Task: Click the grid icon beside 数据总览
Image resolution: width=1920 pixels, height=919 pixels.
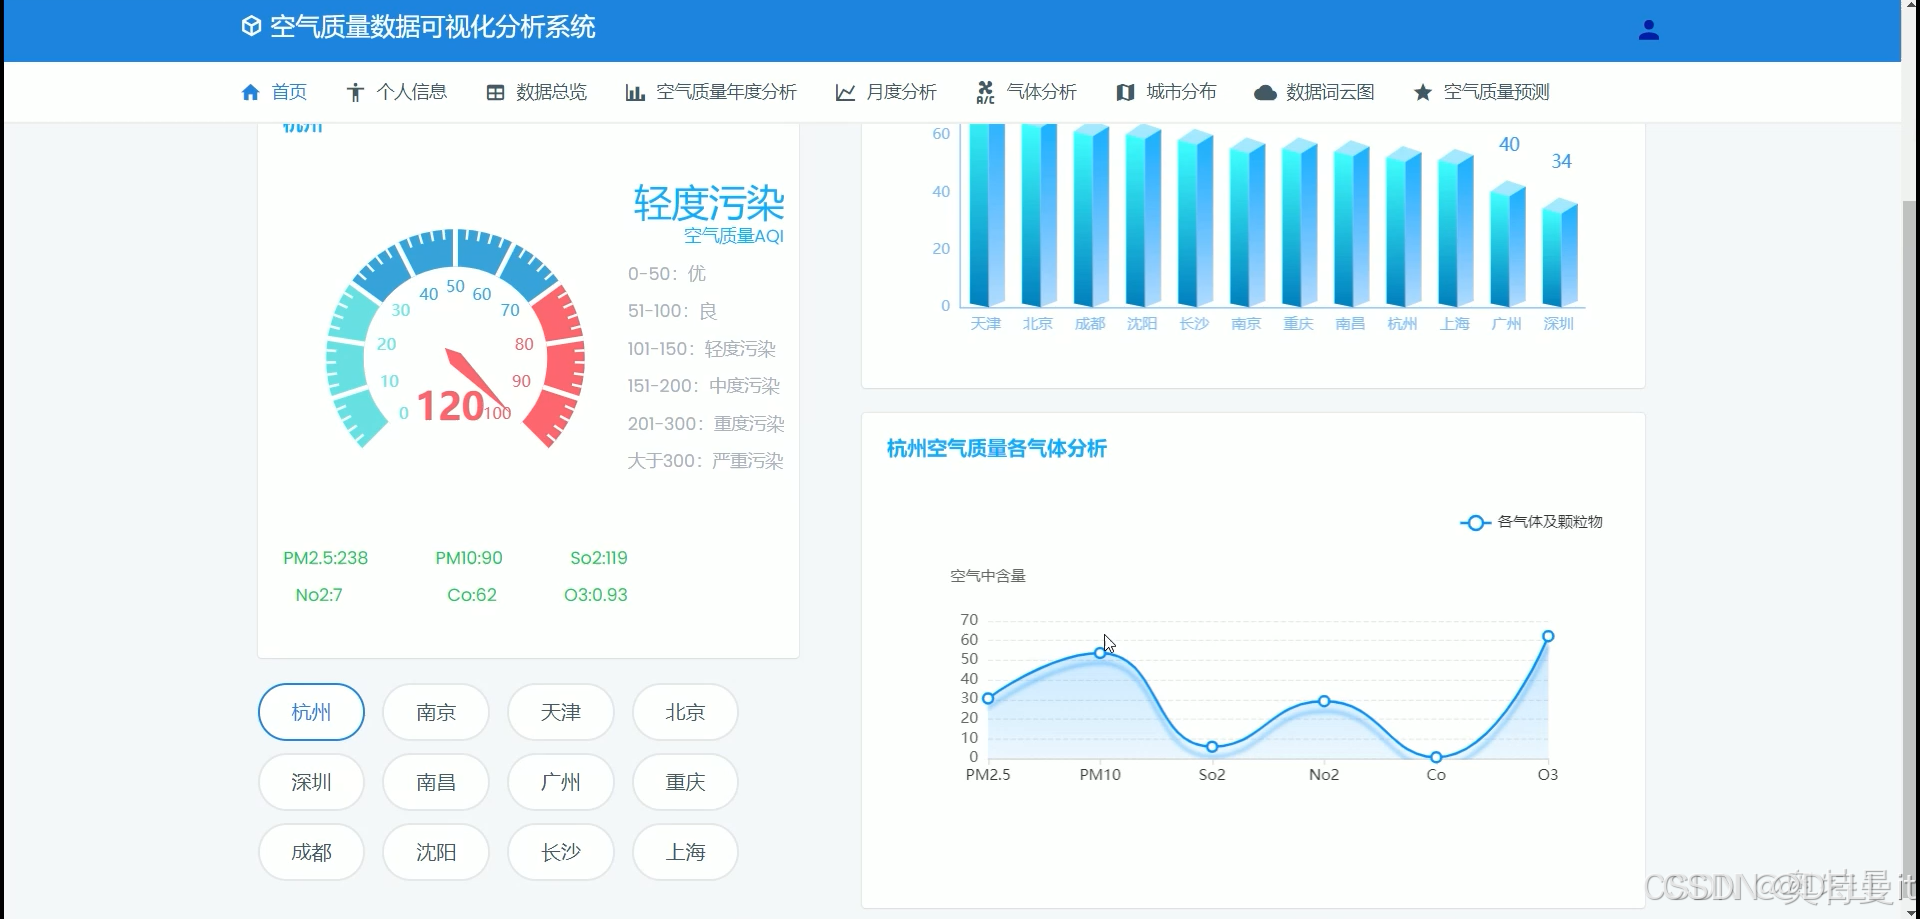Action: 495,92
